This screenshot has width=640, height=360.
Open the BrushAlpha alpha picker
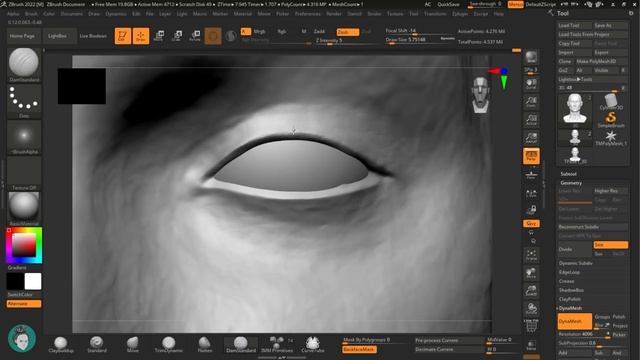point(24,137)
